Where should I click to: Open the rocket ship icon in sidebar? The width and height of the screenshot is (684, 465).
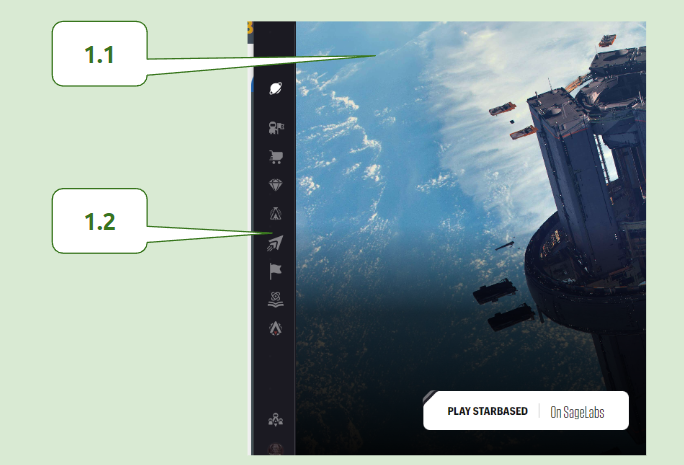pyautogui.click(x=275, y=243)
